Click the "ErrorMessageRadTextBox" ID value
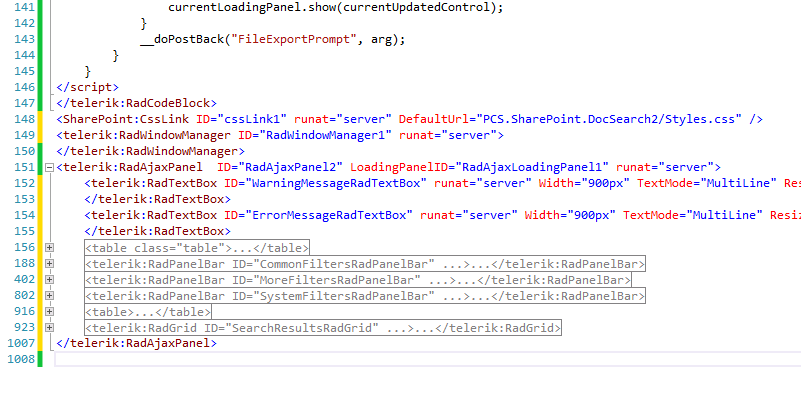 click(329, 215)
